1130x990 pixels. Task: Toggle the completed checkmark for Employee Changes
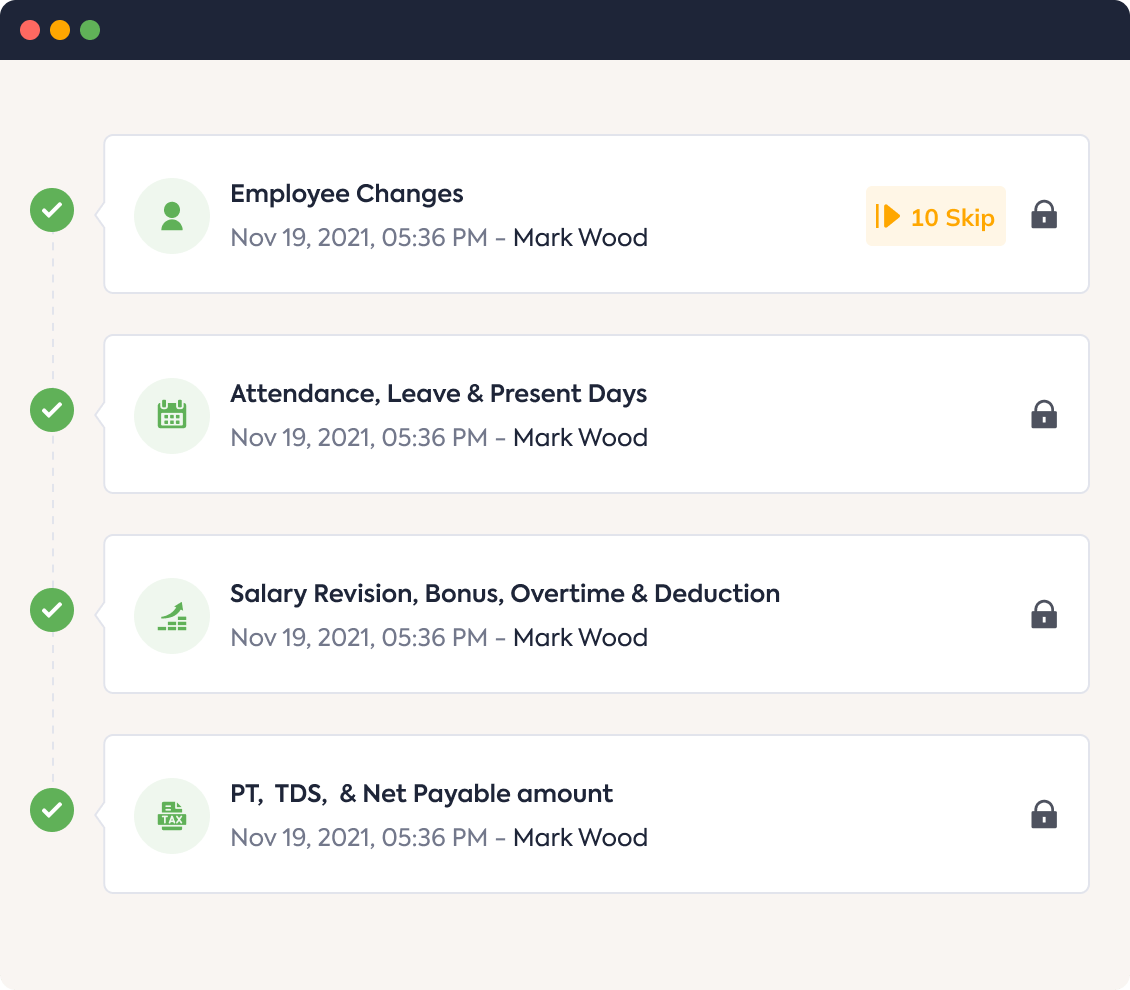(52, 210)
